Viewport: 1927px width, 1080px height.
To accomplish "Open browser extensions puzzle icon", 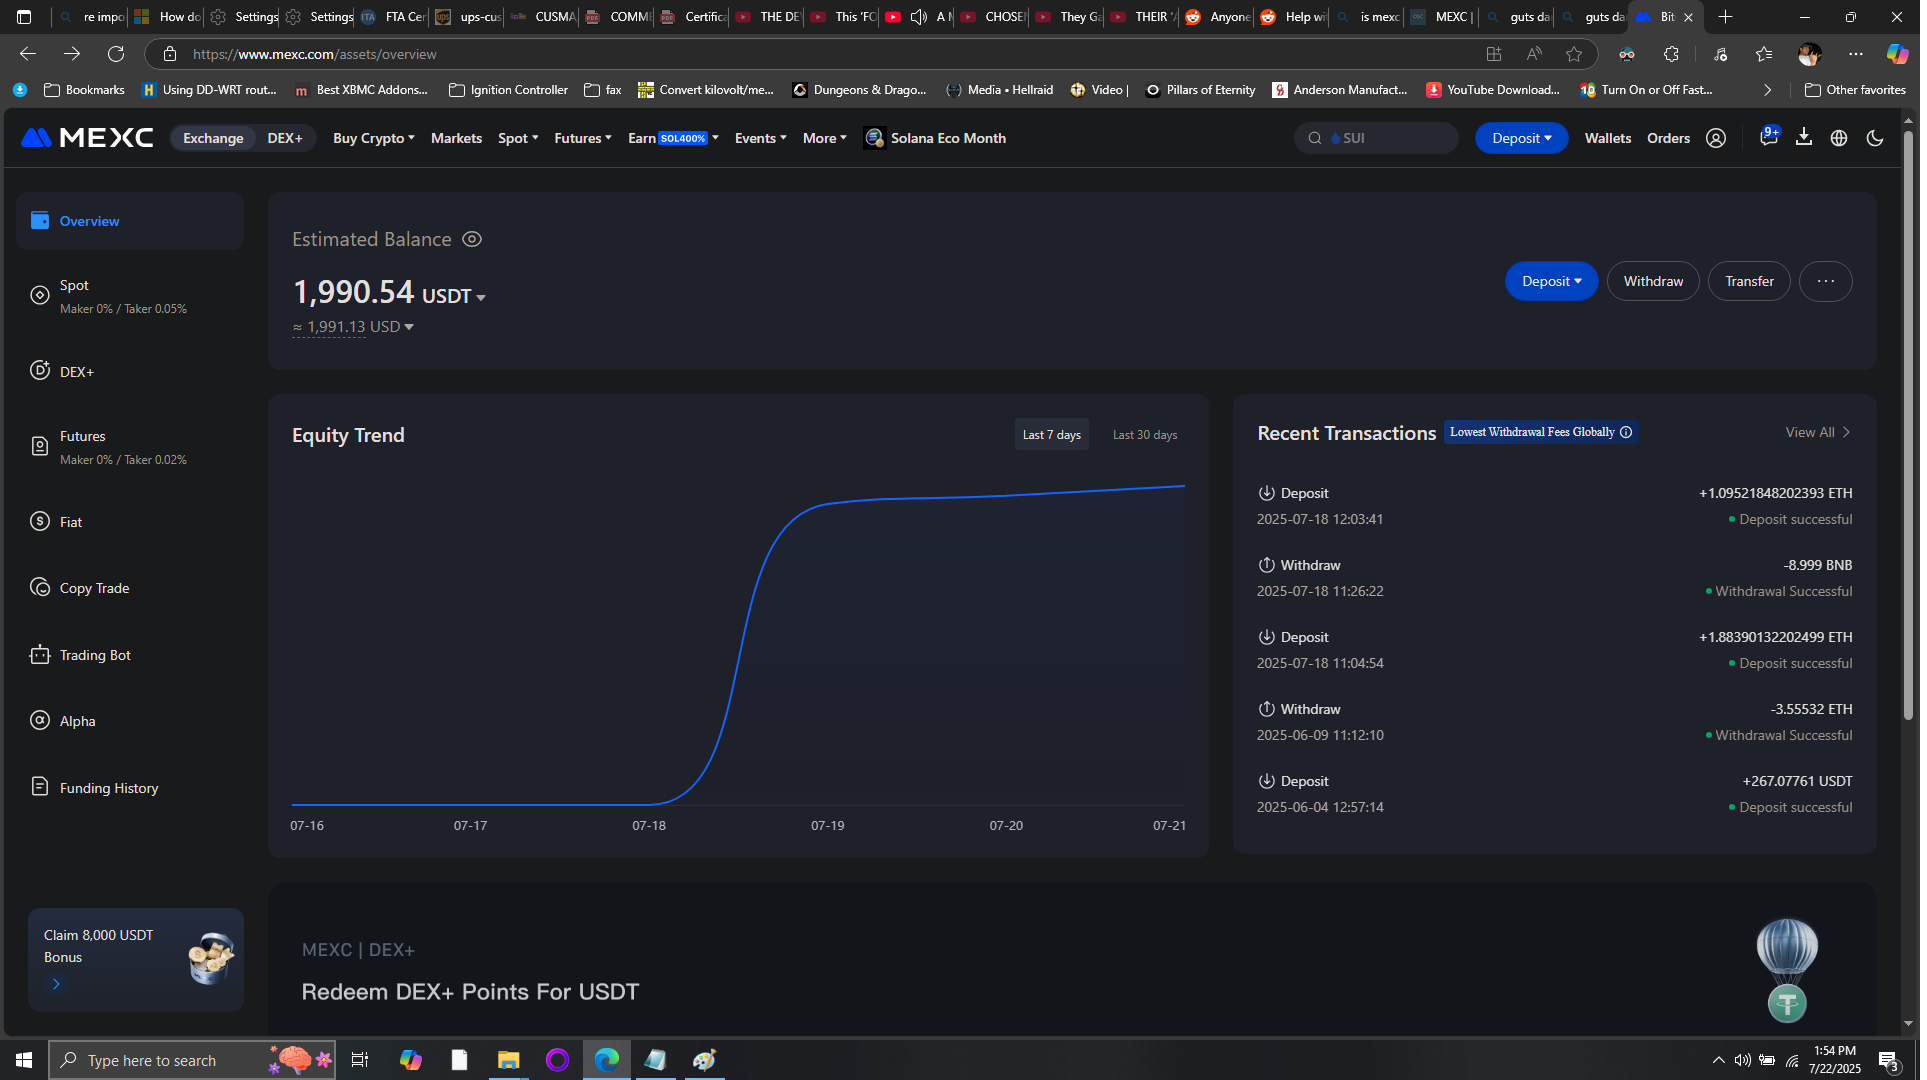I will pyautogui.click(x=1671, y=54).
